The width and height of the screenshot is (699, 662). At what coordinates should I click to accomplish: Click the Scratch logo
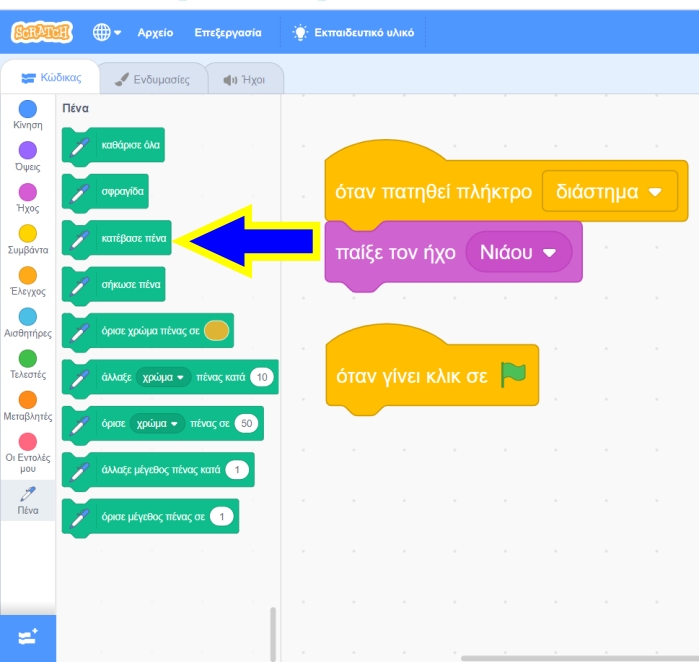point(42,33)
